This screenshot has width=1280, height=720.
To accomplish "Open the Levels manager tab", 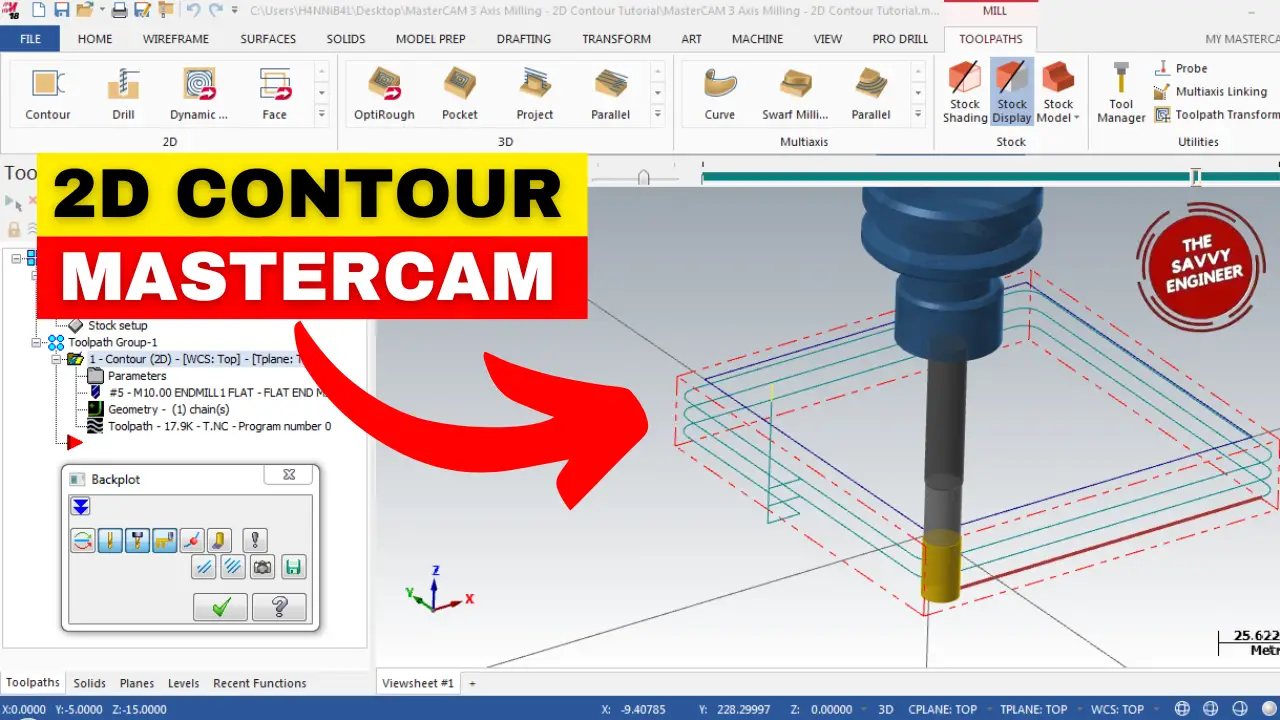I will click(x=183, y=683).
